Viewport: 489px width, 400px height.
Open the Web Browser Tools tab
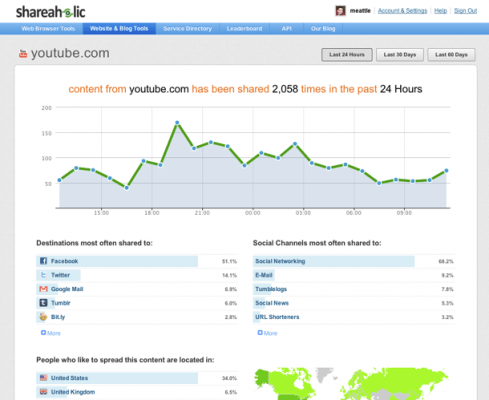point(48,29)
